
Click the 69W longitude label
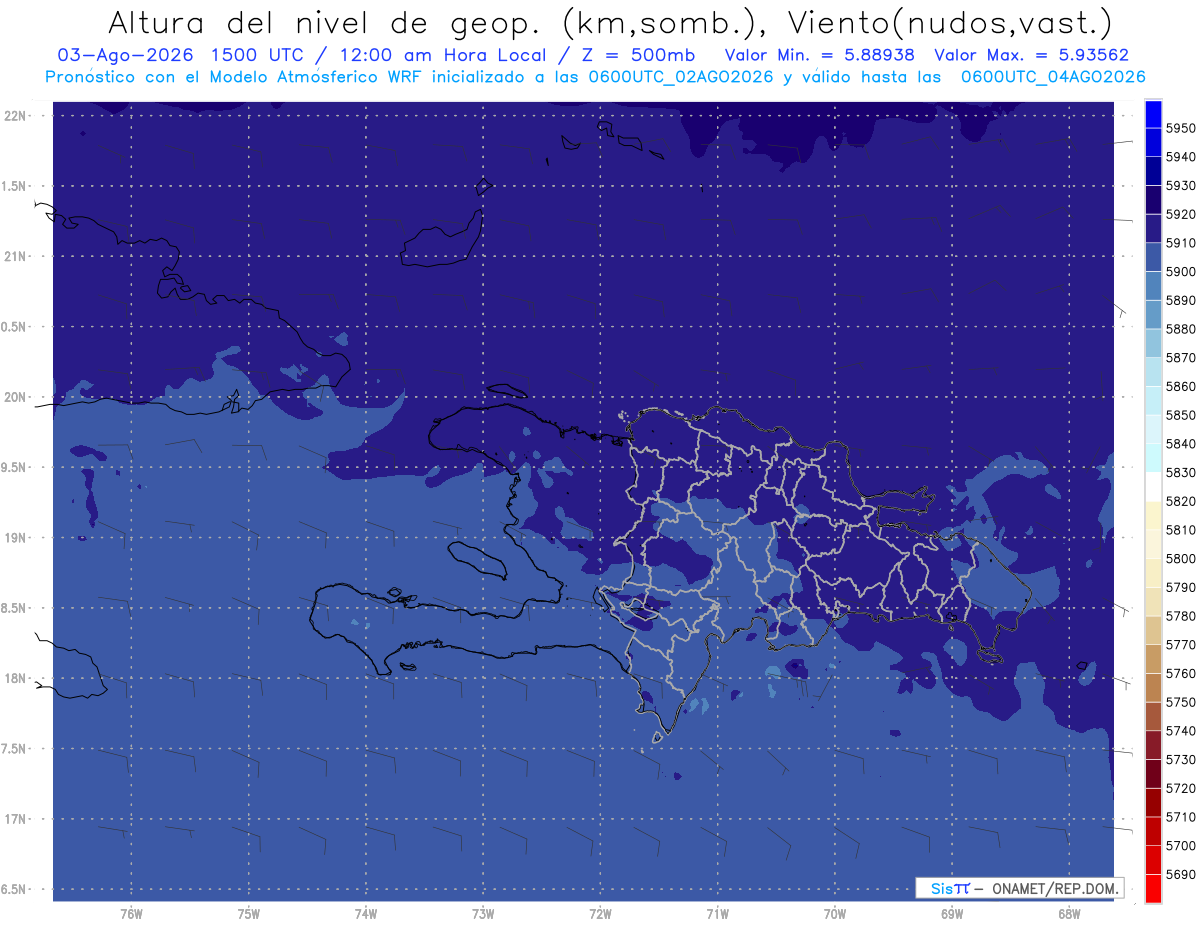tap(952, 914)
